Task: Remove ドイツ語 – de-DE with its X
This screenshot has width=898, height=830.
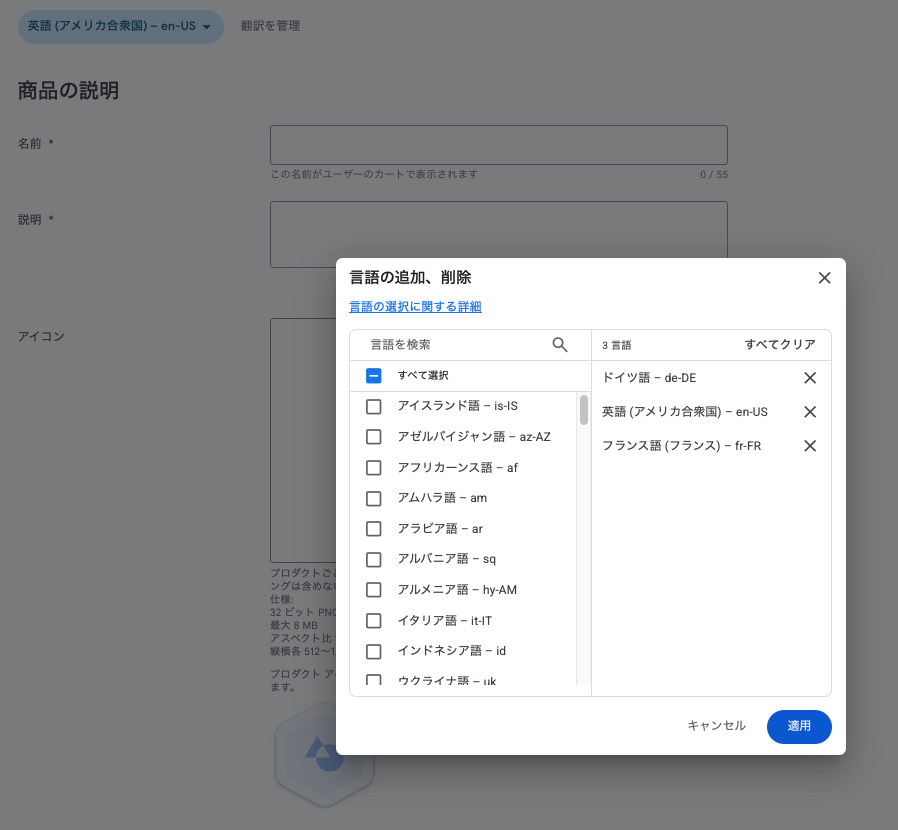Action: click(810, 378)
